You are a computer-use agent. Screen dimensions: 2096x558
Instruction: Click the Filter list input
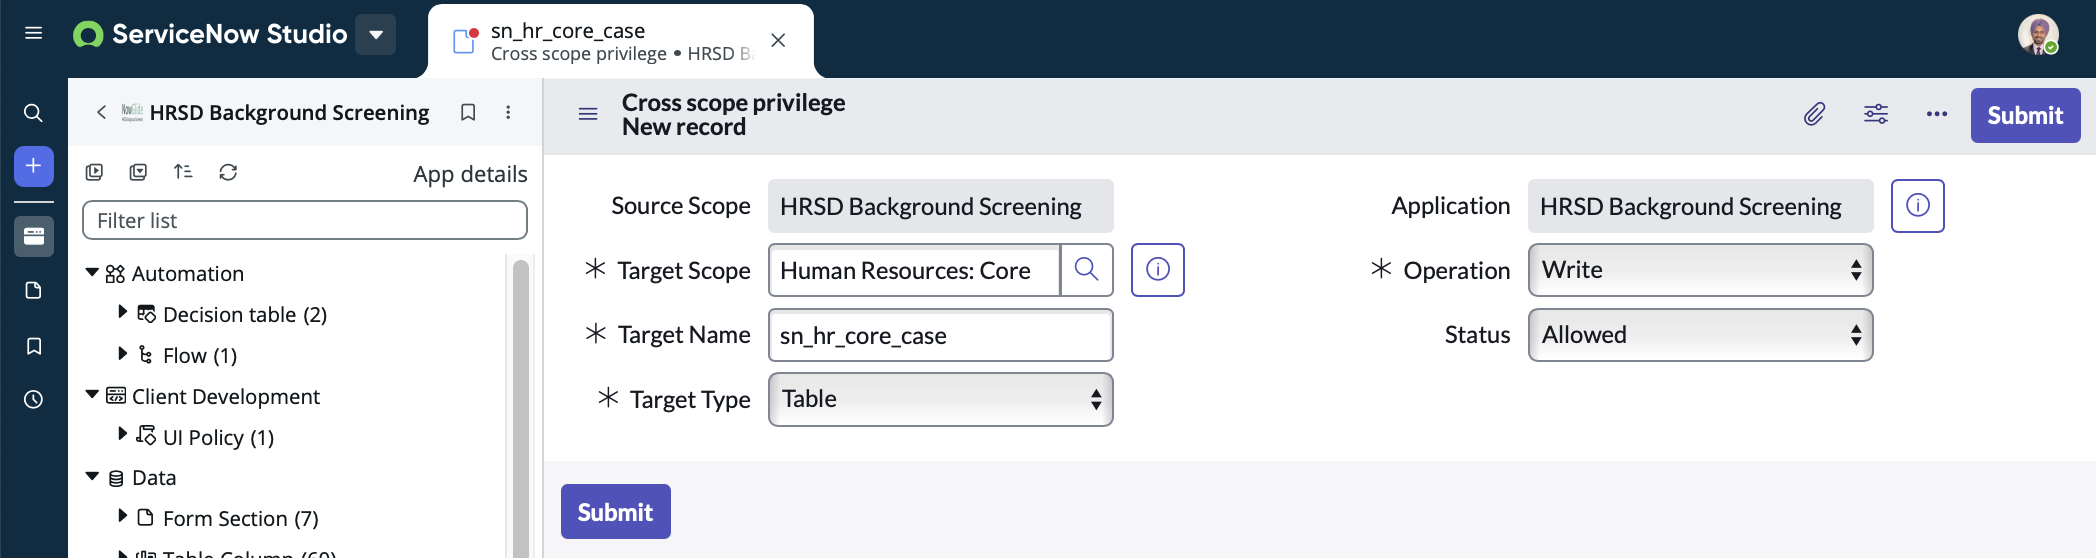pos(305,220)
